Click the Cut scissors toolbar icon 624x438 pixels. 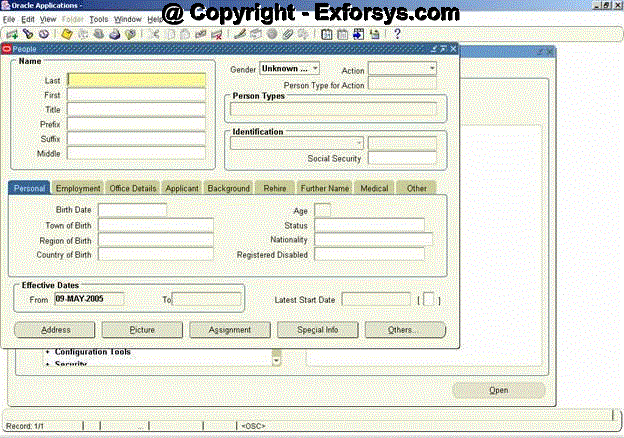point(155,33)
